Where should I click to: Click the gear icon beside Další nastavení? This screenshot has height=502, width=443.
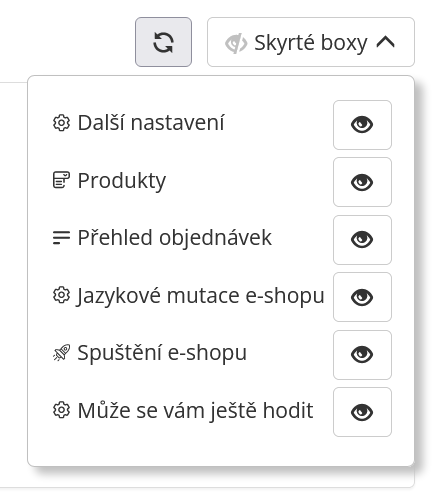tap(61, 123)
